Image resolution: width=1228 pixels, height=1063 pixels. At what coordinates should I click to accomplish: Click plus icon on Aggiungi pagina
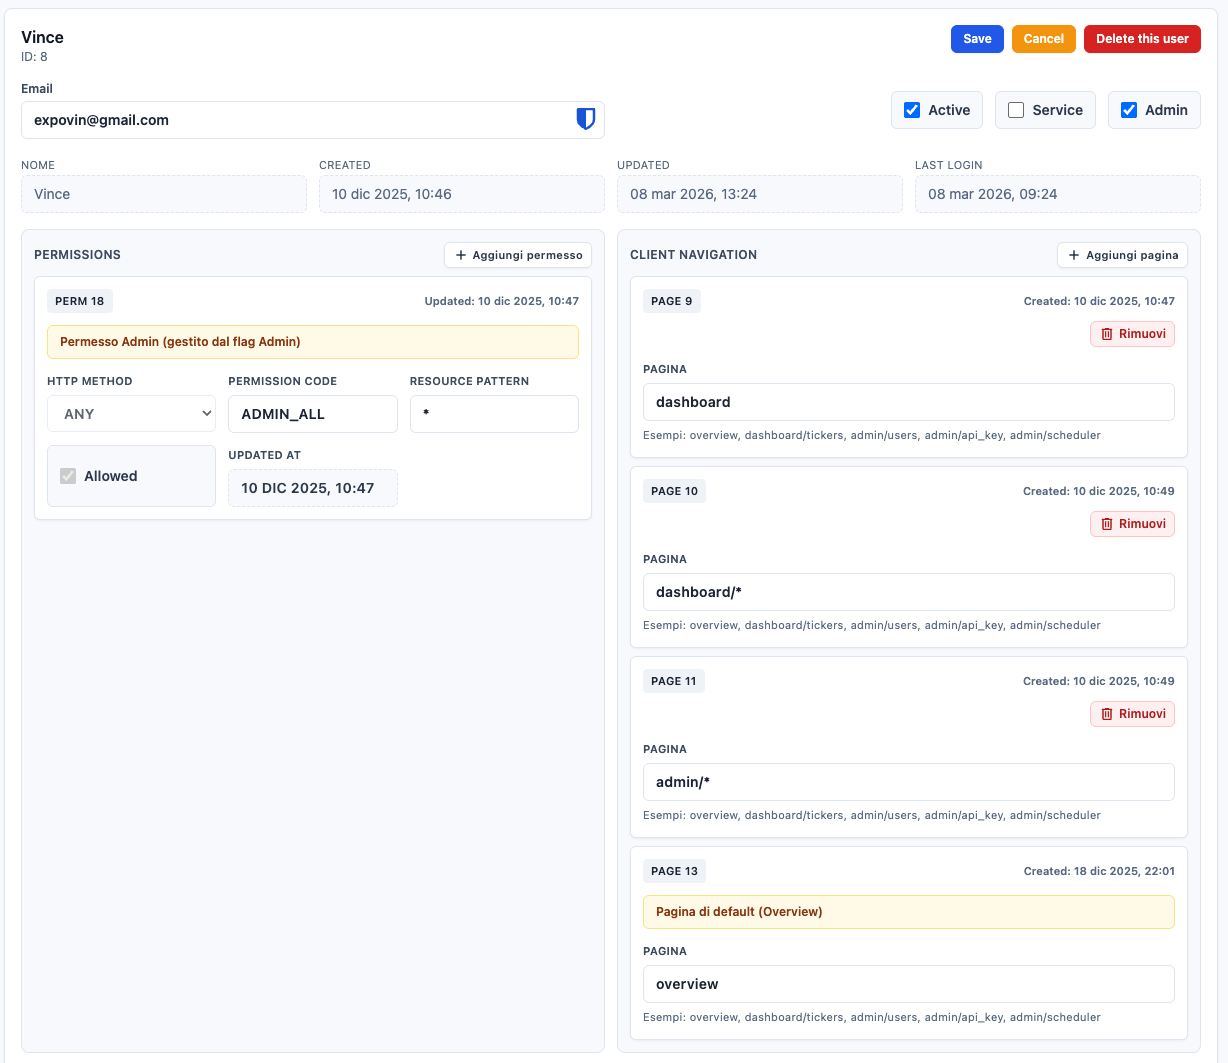point(1074,255)
